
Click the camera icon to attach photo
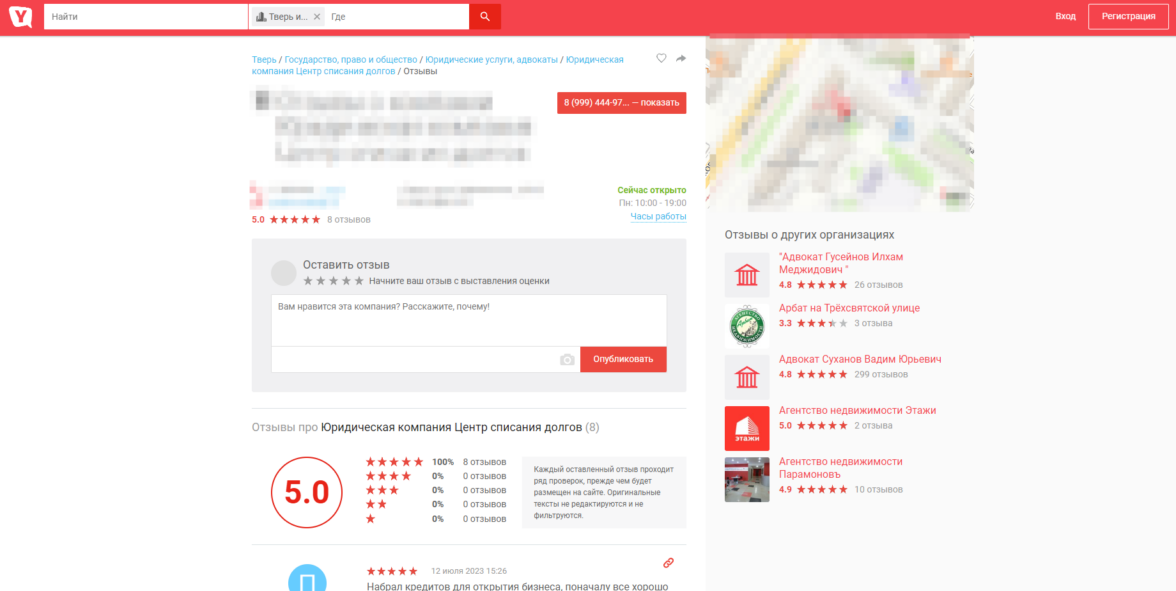click(567, 360)
